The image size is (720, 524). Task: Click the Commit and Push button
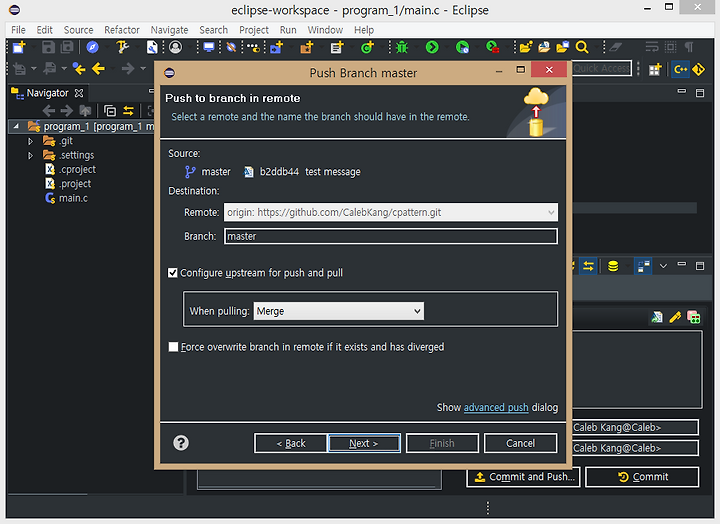click(523, 477)
